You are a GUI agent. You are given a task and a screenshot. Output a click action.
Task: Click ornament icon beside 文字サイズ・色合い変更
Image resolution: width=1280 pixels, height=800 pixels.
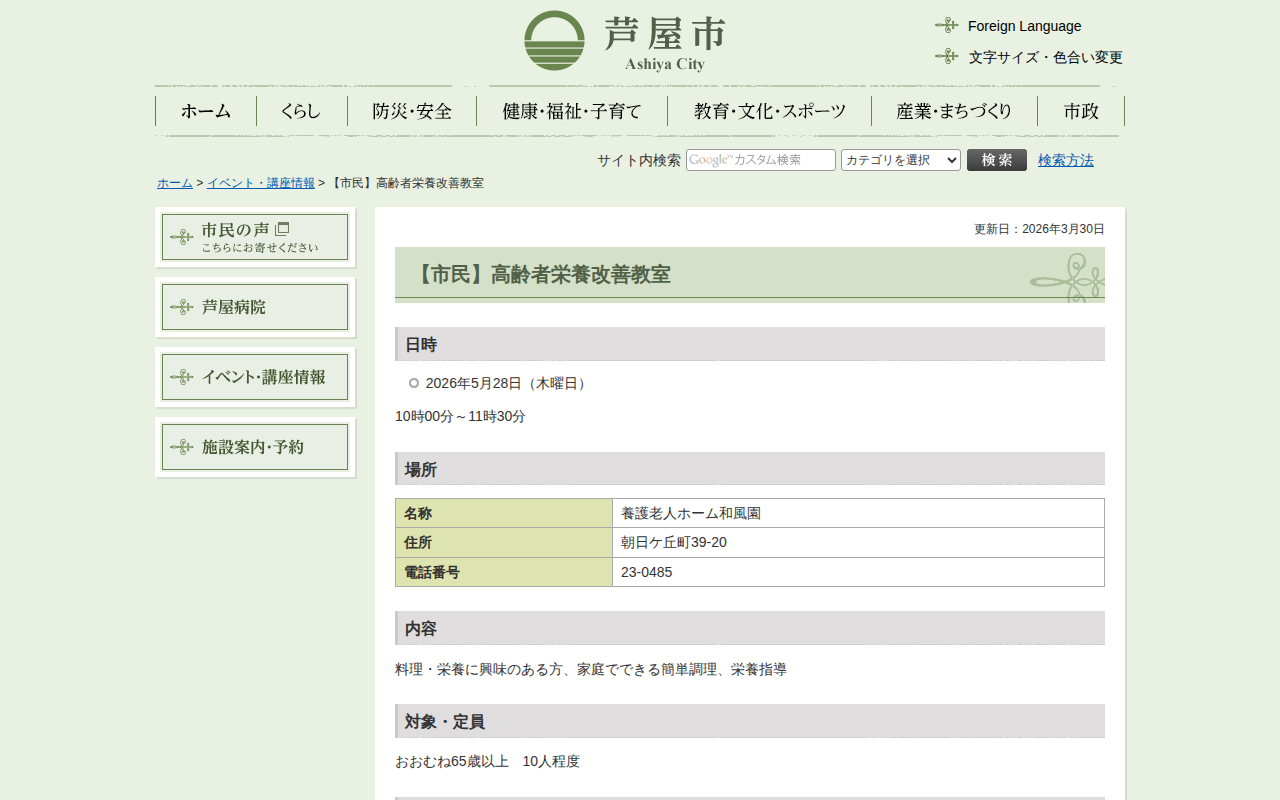click(946, 56)
